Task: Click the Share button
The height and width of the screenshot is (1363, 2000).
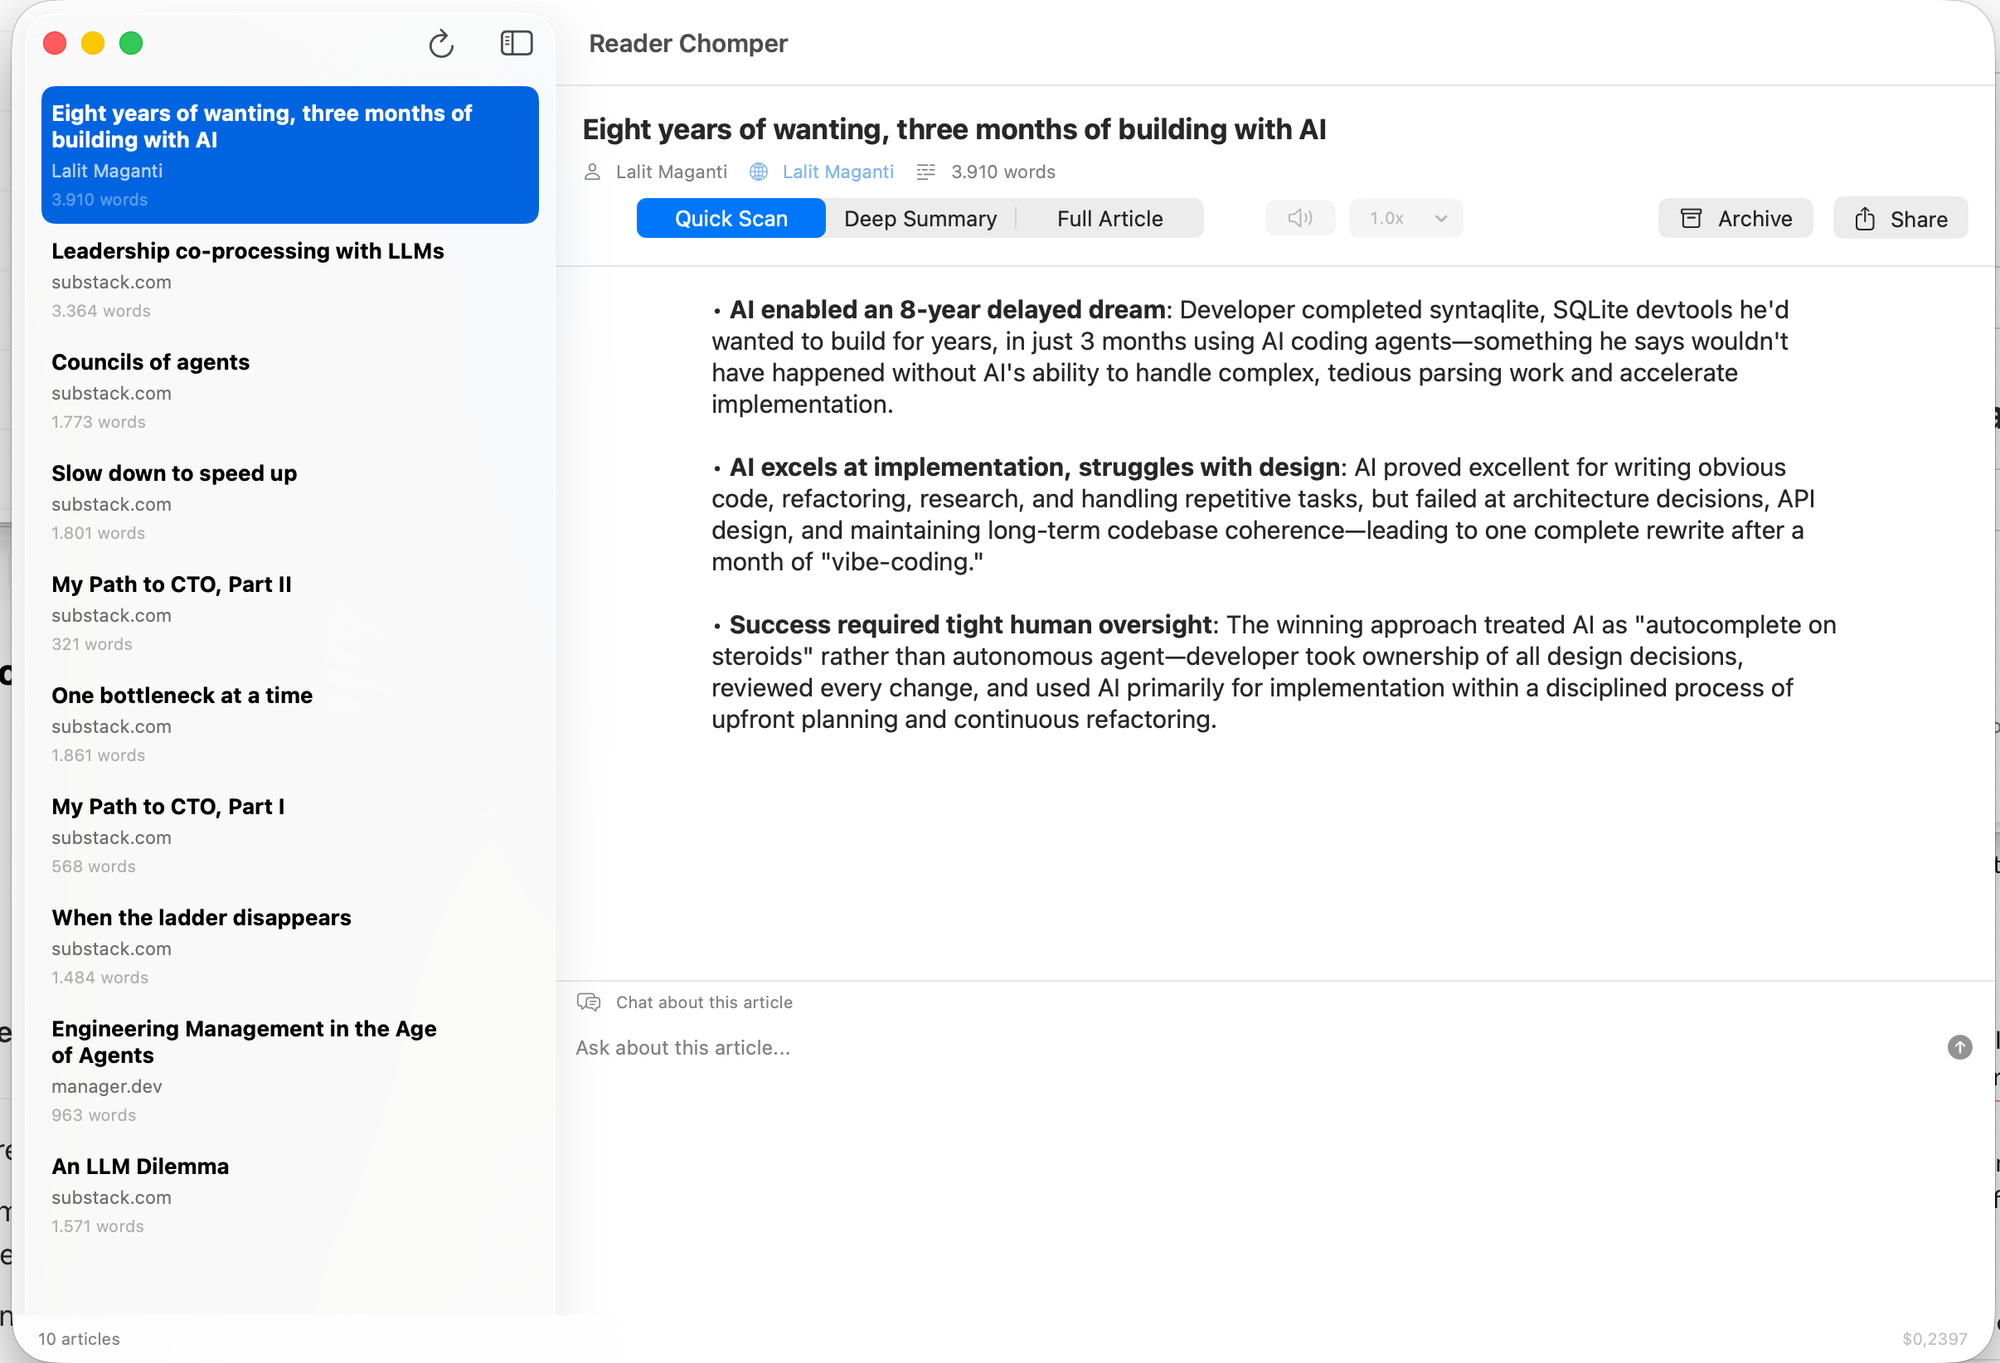Action: pos(1900,219)
